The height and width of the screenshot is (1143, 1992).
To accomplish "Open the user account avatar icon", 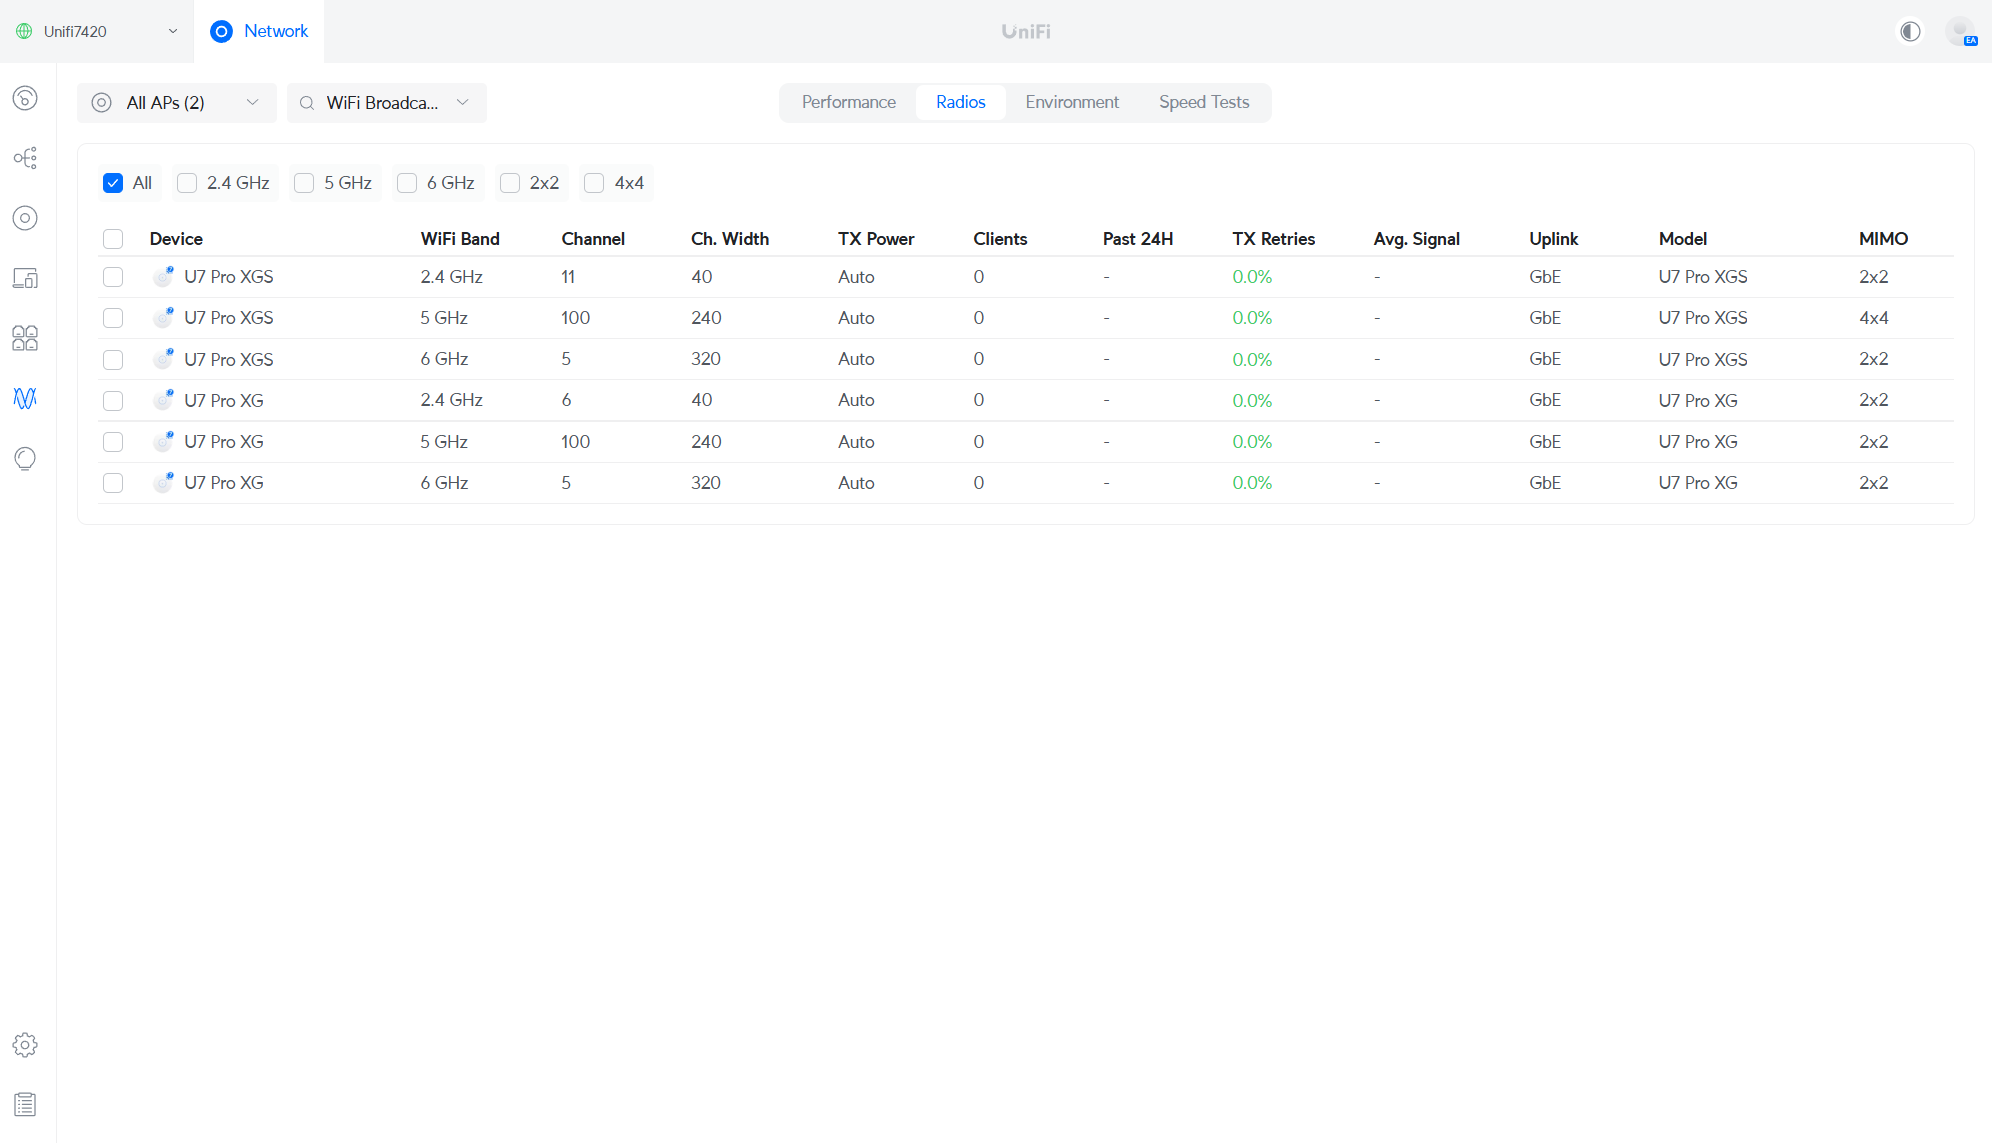I will click(1961, 31).
